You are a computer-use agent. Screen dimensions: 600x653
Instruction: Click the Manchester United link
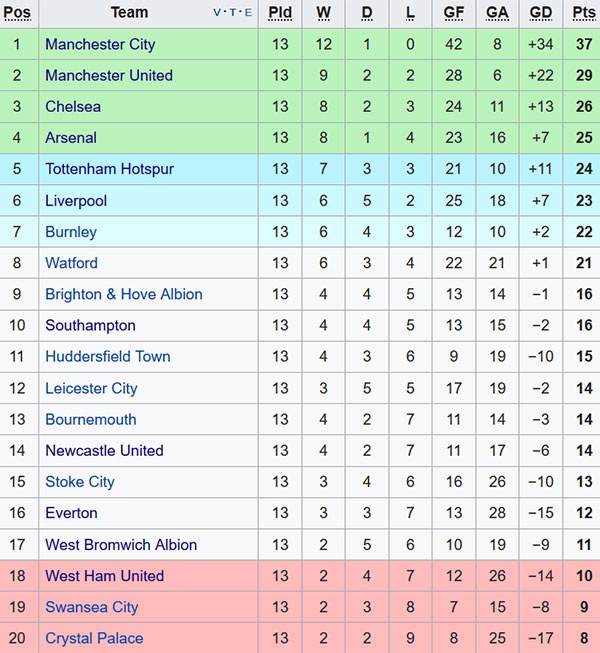click(108, 75)
